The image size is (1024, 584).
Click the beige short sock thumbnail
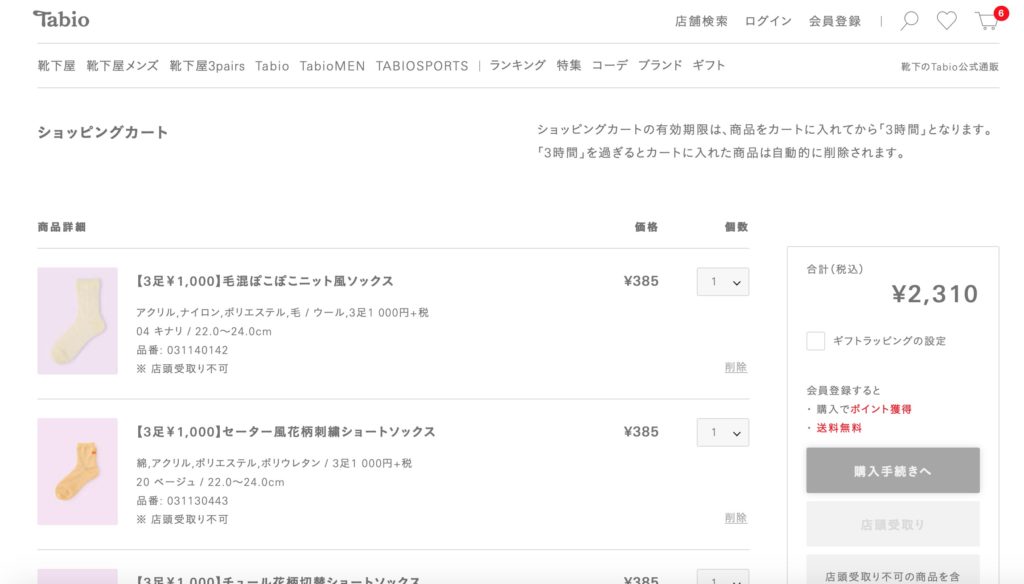[77, 472]
